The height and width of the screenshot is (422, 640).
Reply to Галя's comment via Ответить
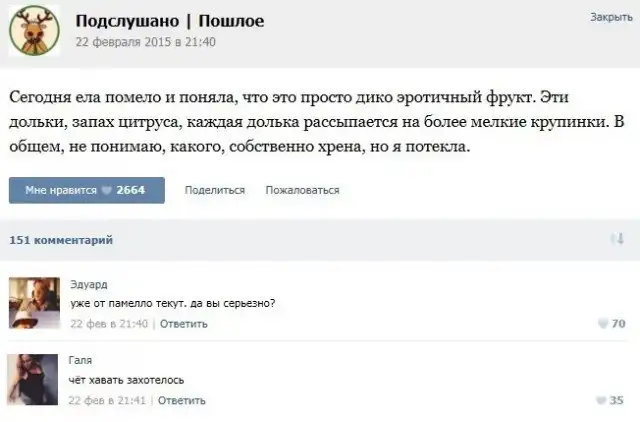click(182, 400)
